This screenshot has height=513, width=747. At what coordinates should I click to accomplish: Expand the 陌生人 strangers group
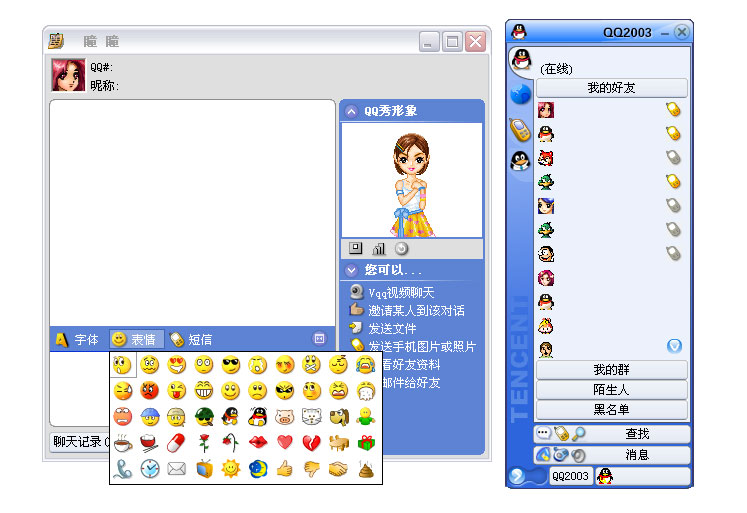click(612, 390)
